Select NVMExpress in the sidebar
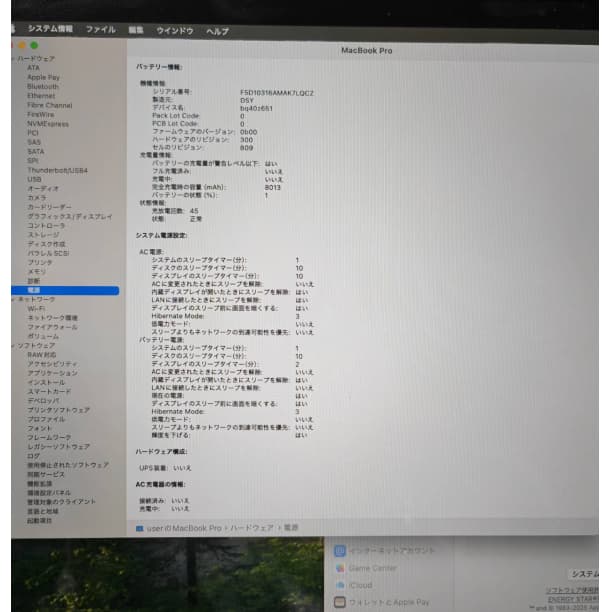This screenshot has height=612, width=612. tap(48, 124)
